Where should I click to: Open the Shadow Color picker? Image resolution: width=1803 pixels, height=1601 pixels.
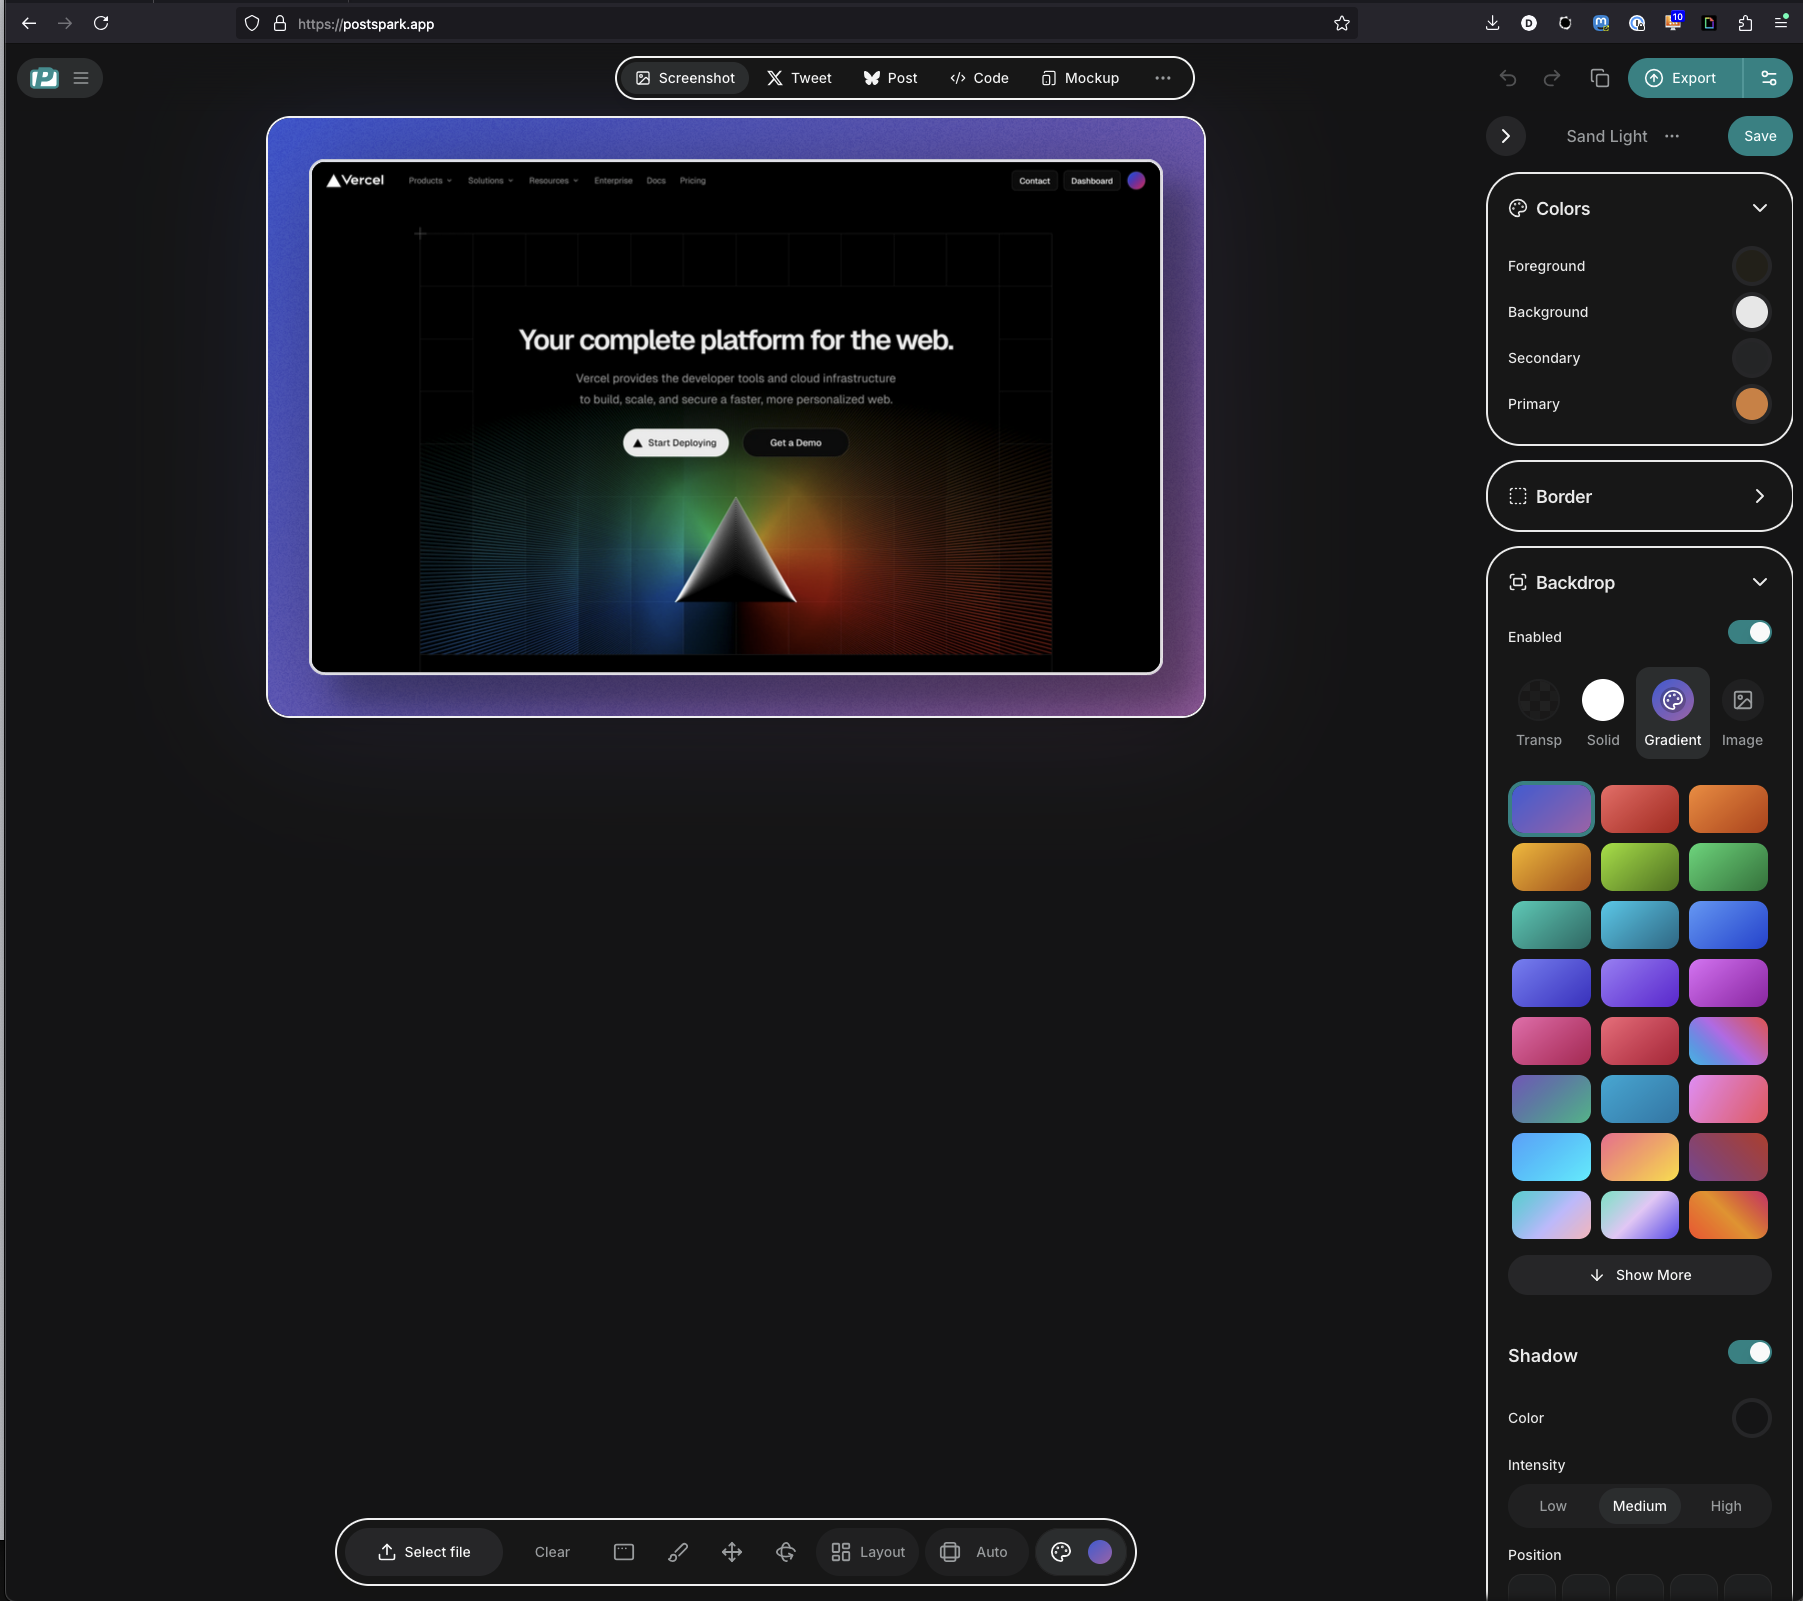pos(1751,1418)
